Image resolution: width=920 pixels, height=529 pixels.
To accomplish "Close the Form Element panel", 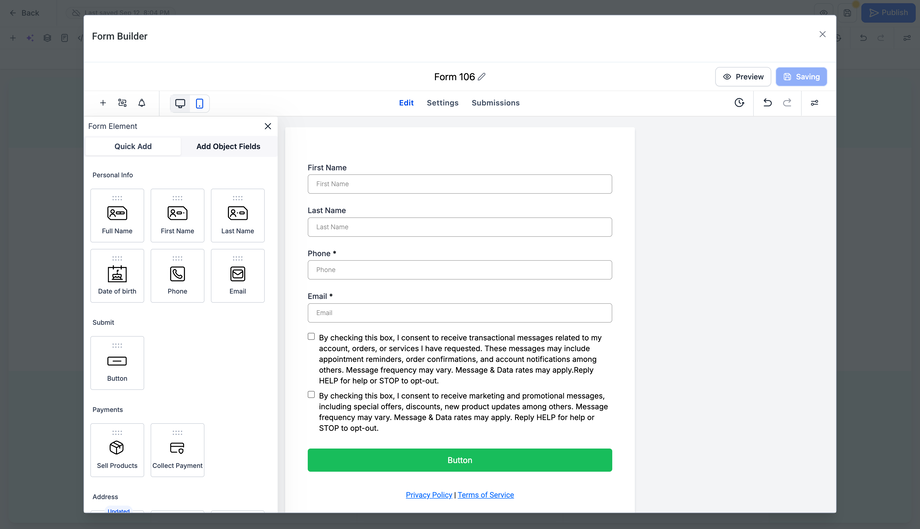I will click(x=268, y=126).
